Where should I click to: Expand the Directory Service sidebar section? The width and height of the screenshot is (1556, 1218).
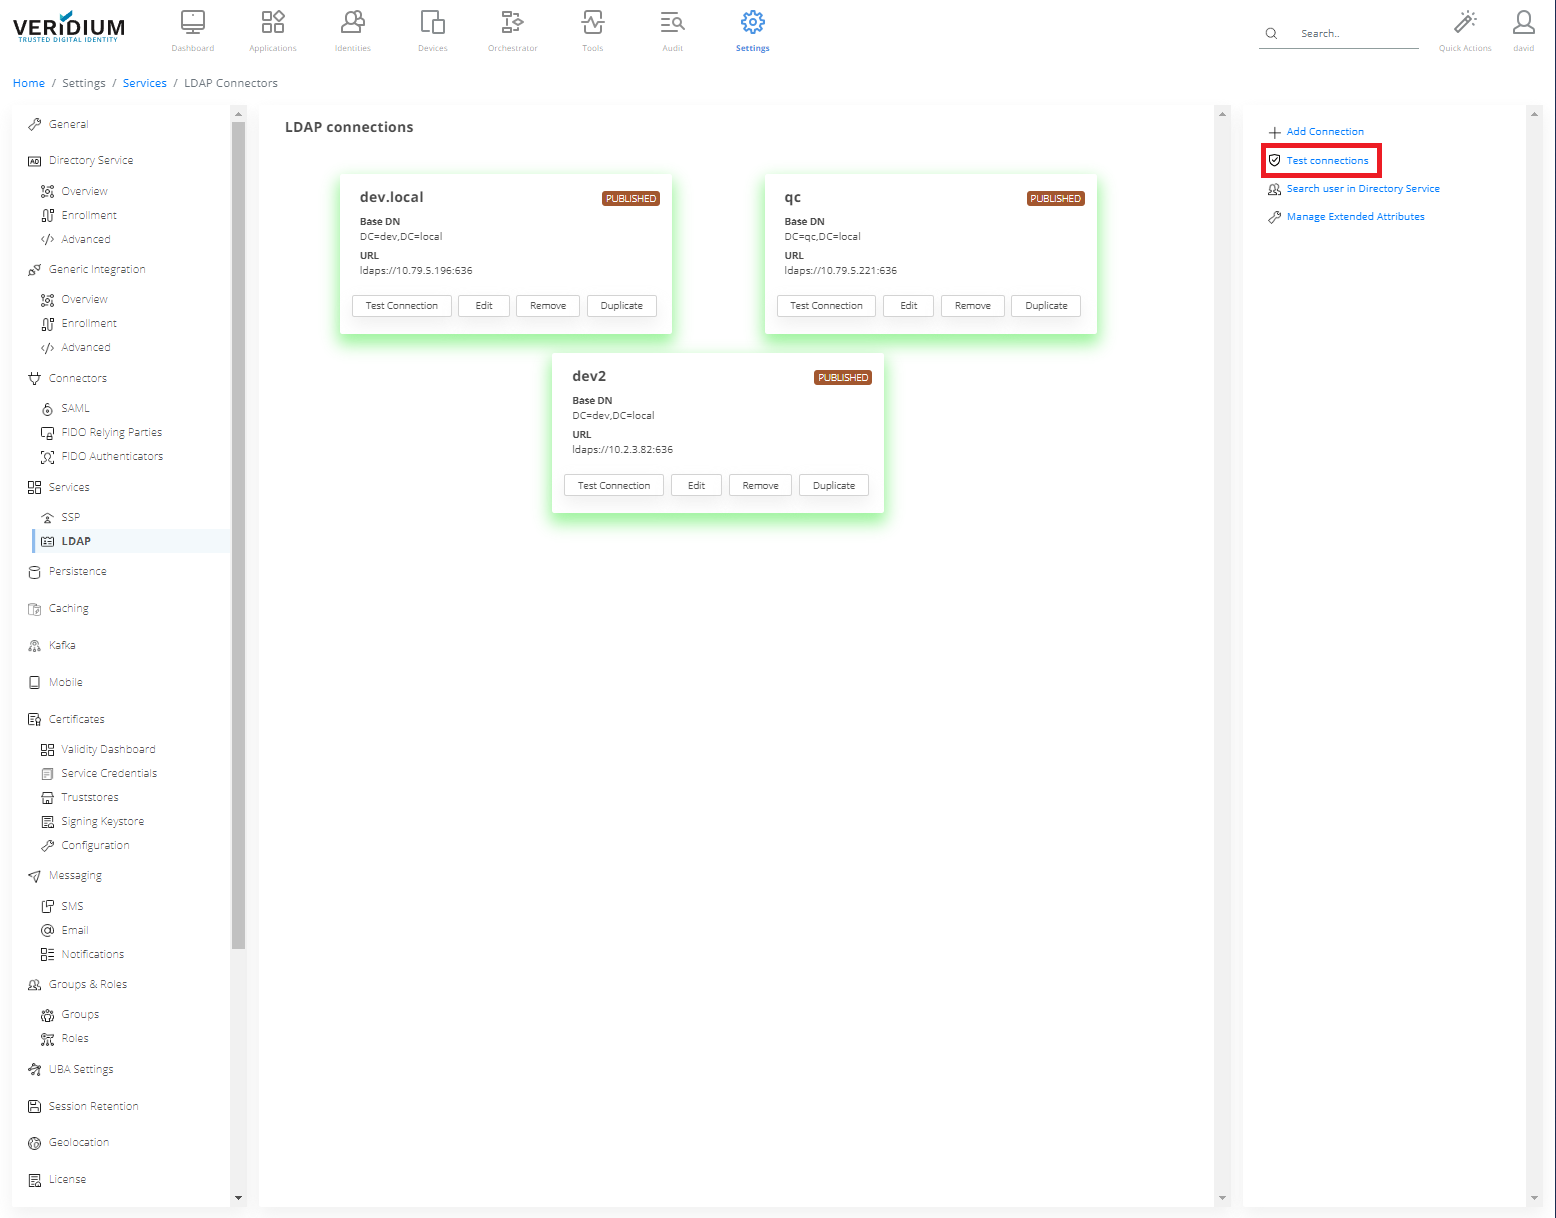click(x=90, y=161)
